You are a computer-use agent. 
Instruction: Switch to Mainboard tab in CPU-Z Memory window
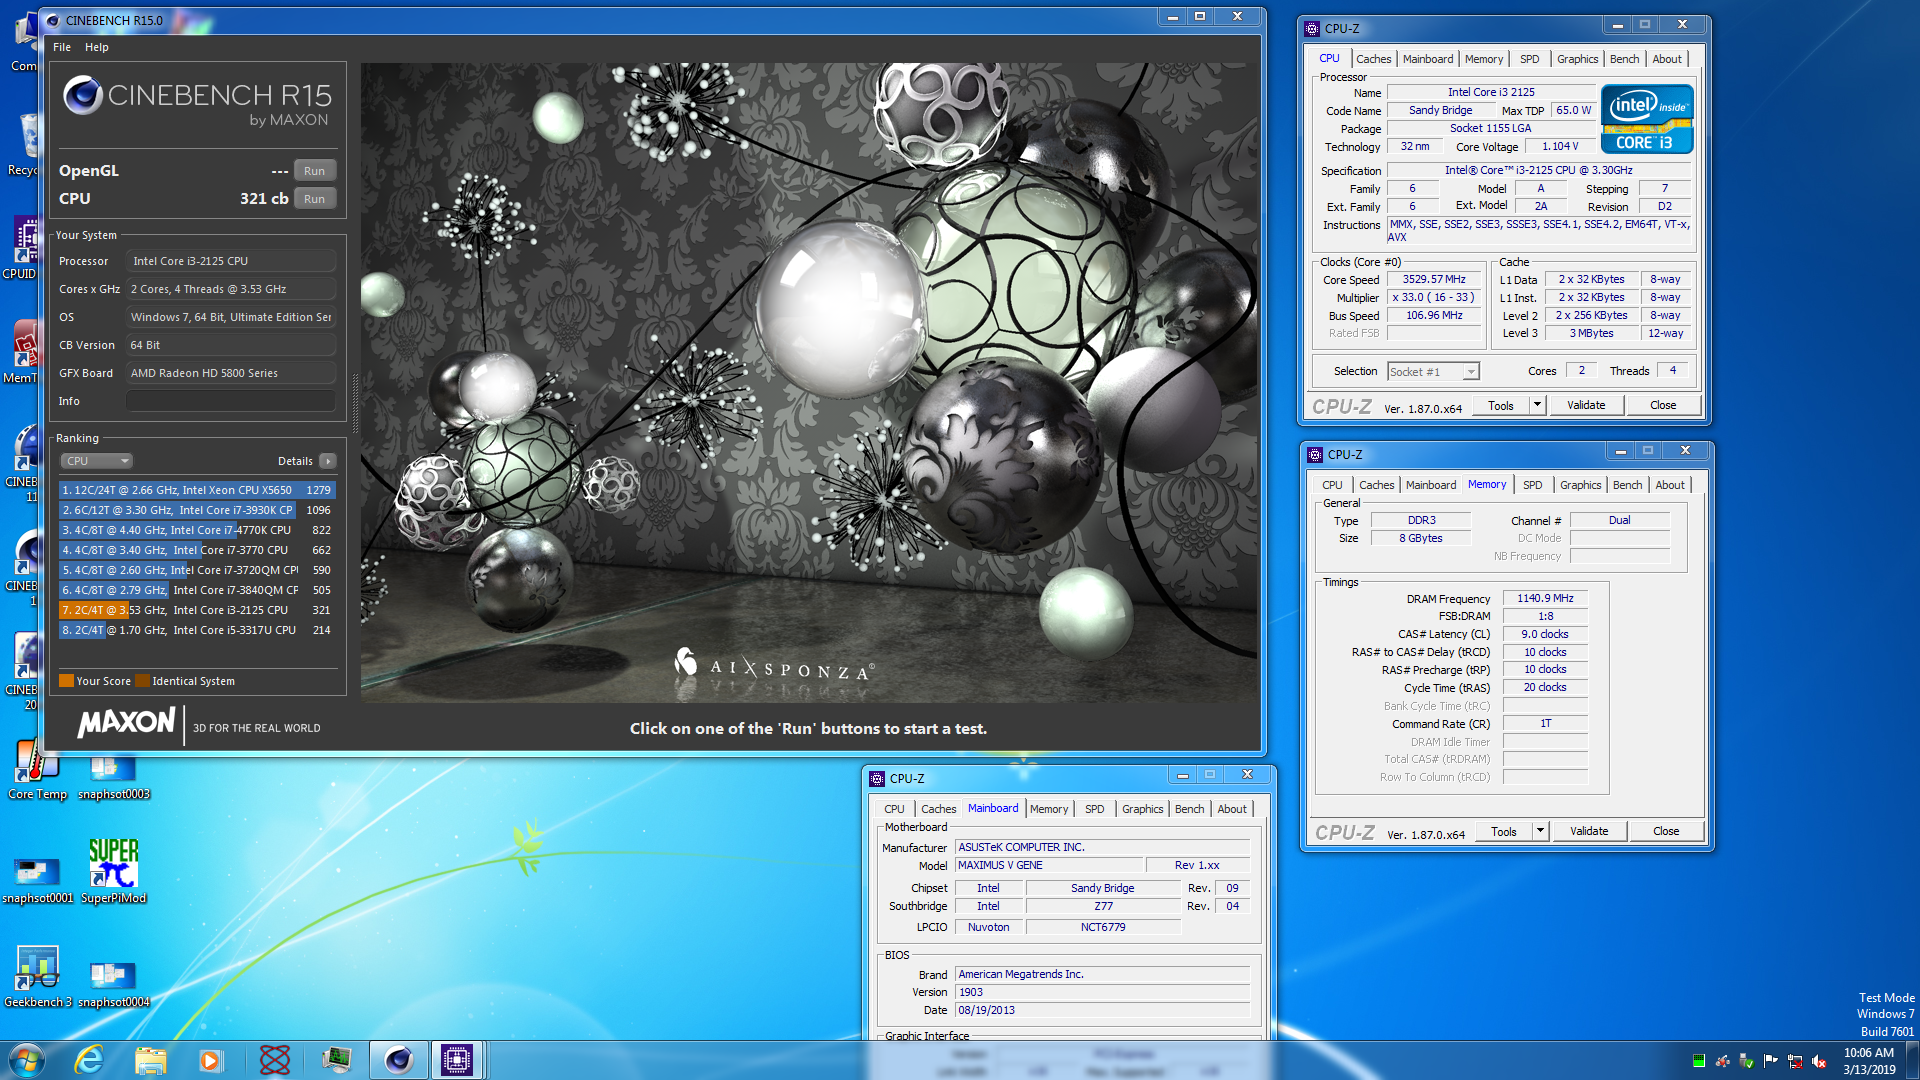(1430, 485)
